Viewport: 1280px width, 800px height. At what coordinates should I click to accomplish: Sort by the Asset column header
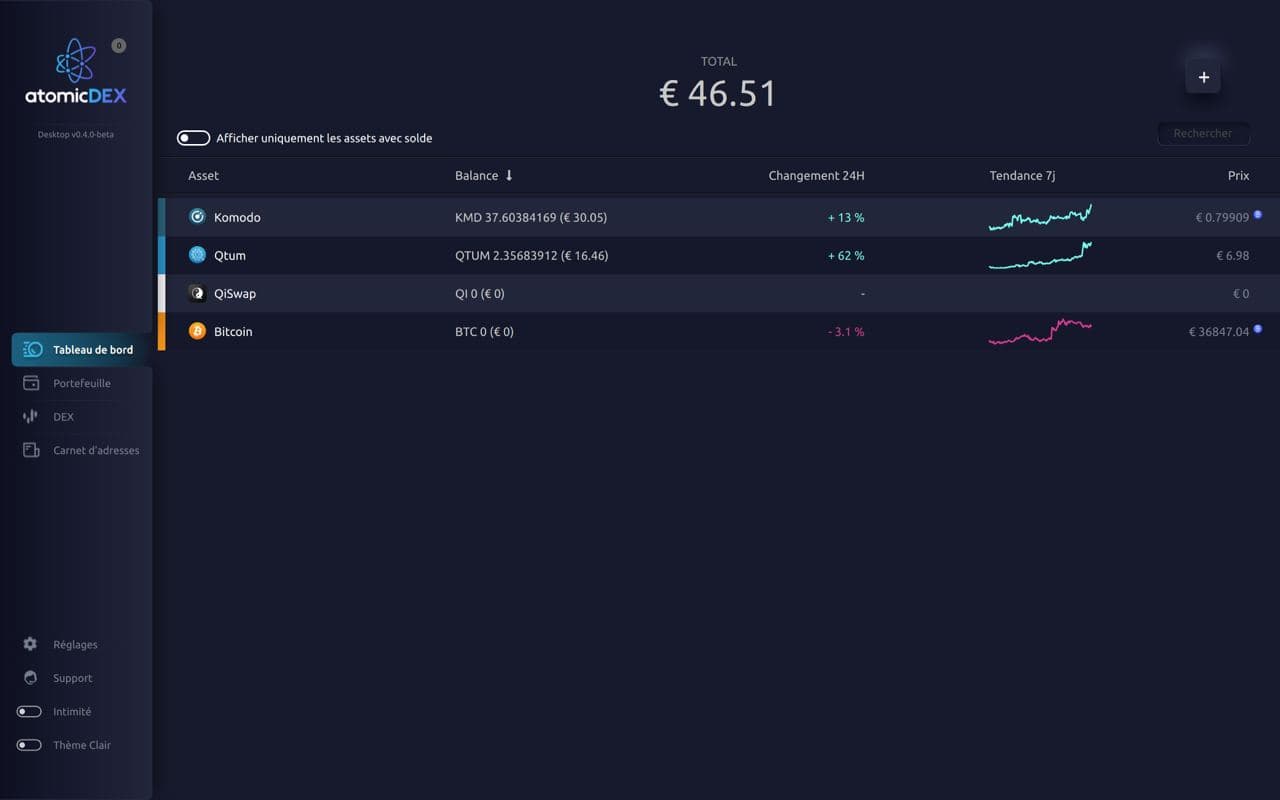pos(203,175)
